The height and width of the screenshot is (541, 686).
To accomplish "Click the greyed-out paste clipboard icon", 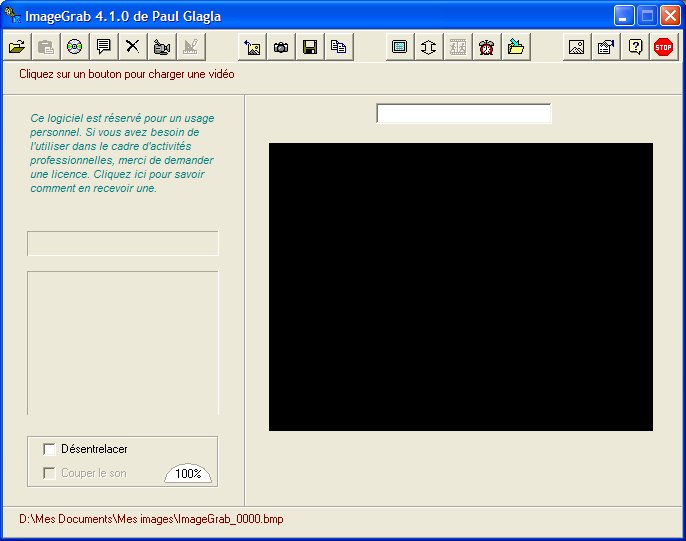I will click(x=46, y=46).
